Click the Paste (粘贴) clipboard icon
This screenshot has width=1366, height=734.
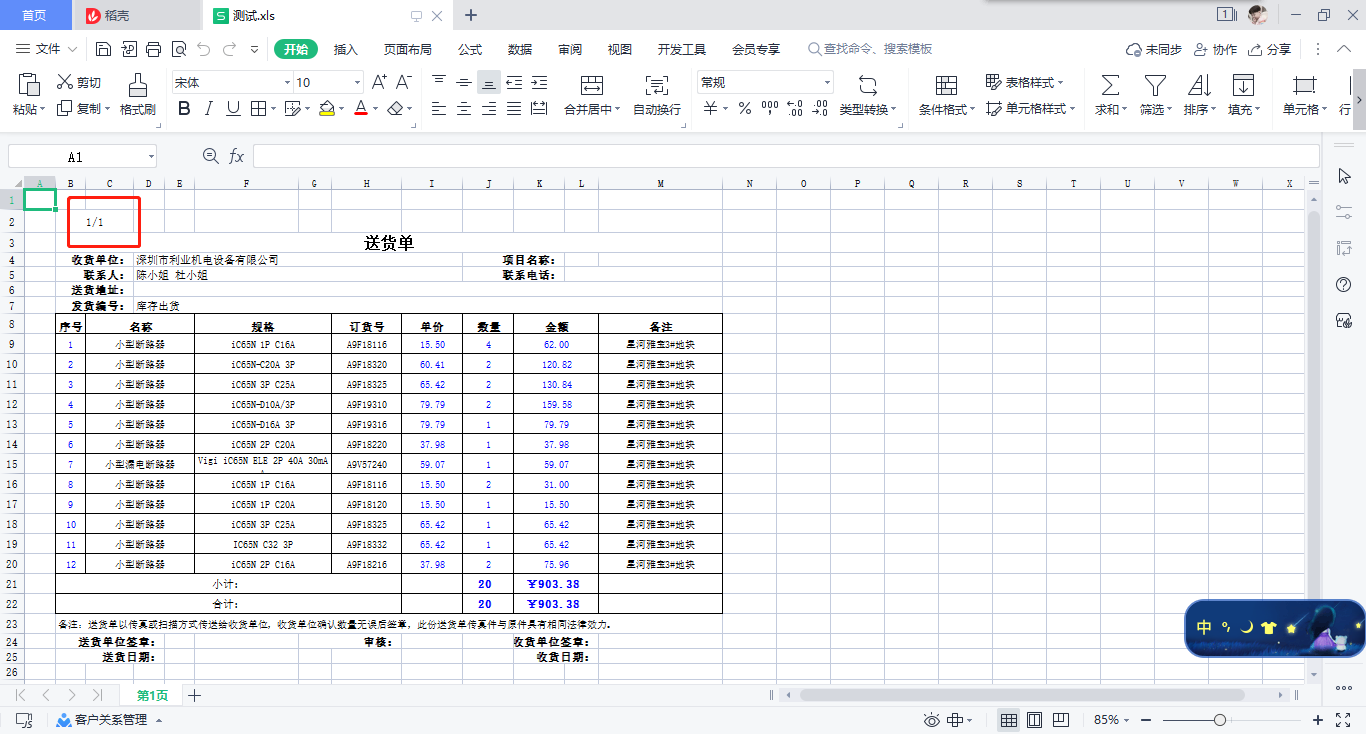pos(29,84)
